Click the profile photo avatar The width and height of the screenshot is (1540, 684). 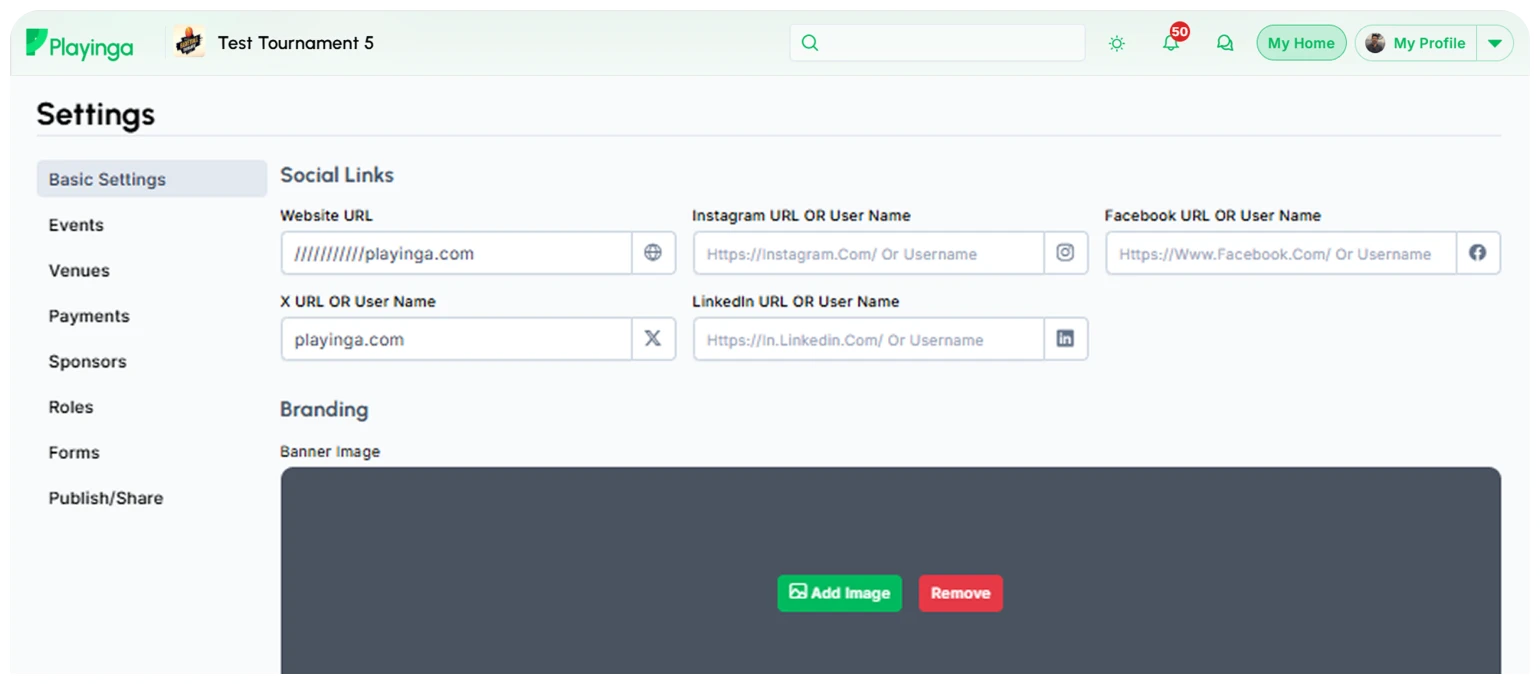tap(1375, 43)
